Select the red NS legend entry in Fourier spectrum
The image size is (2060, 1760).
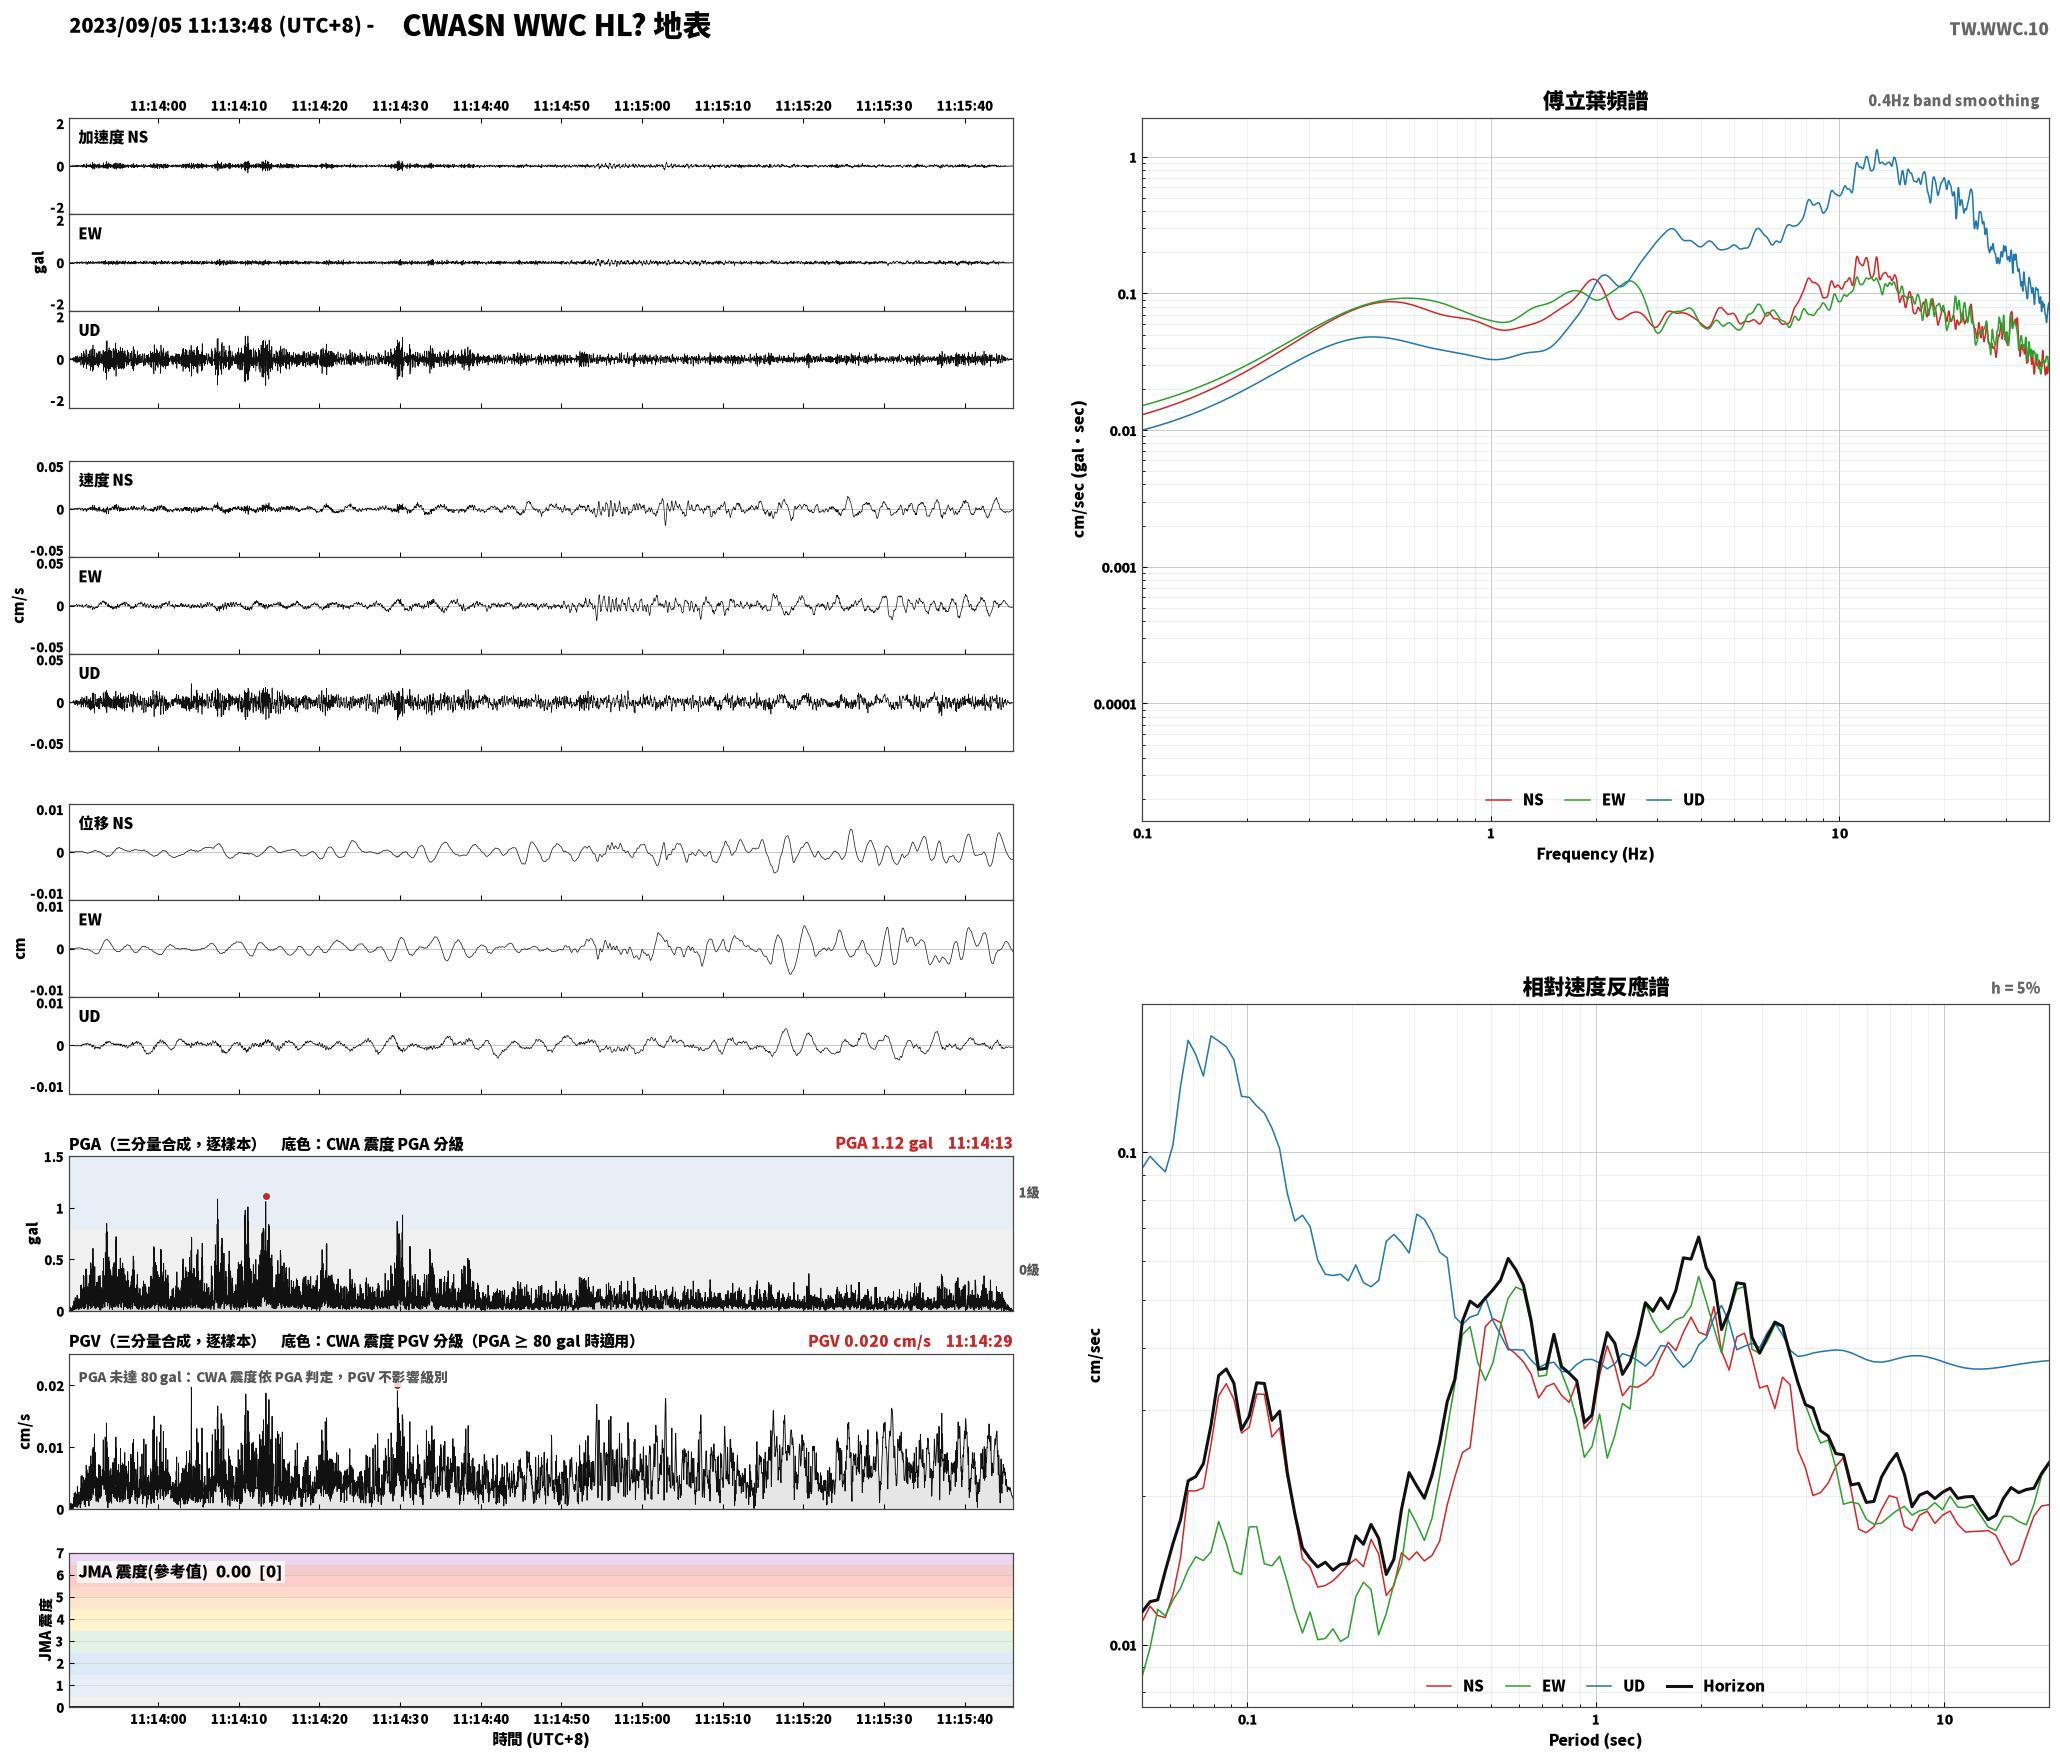click(x=1514, y=799)
